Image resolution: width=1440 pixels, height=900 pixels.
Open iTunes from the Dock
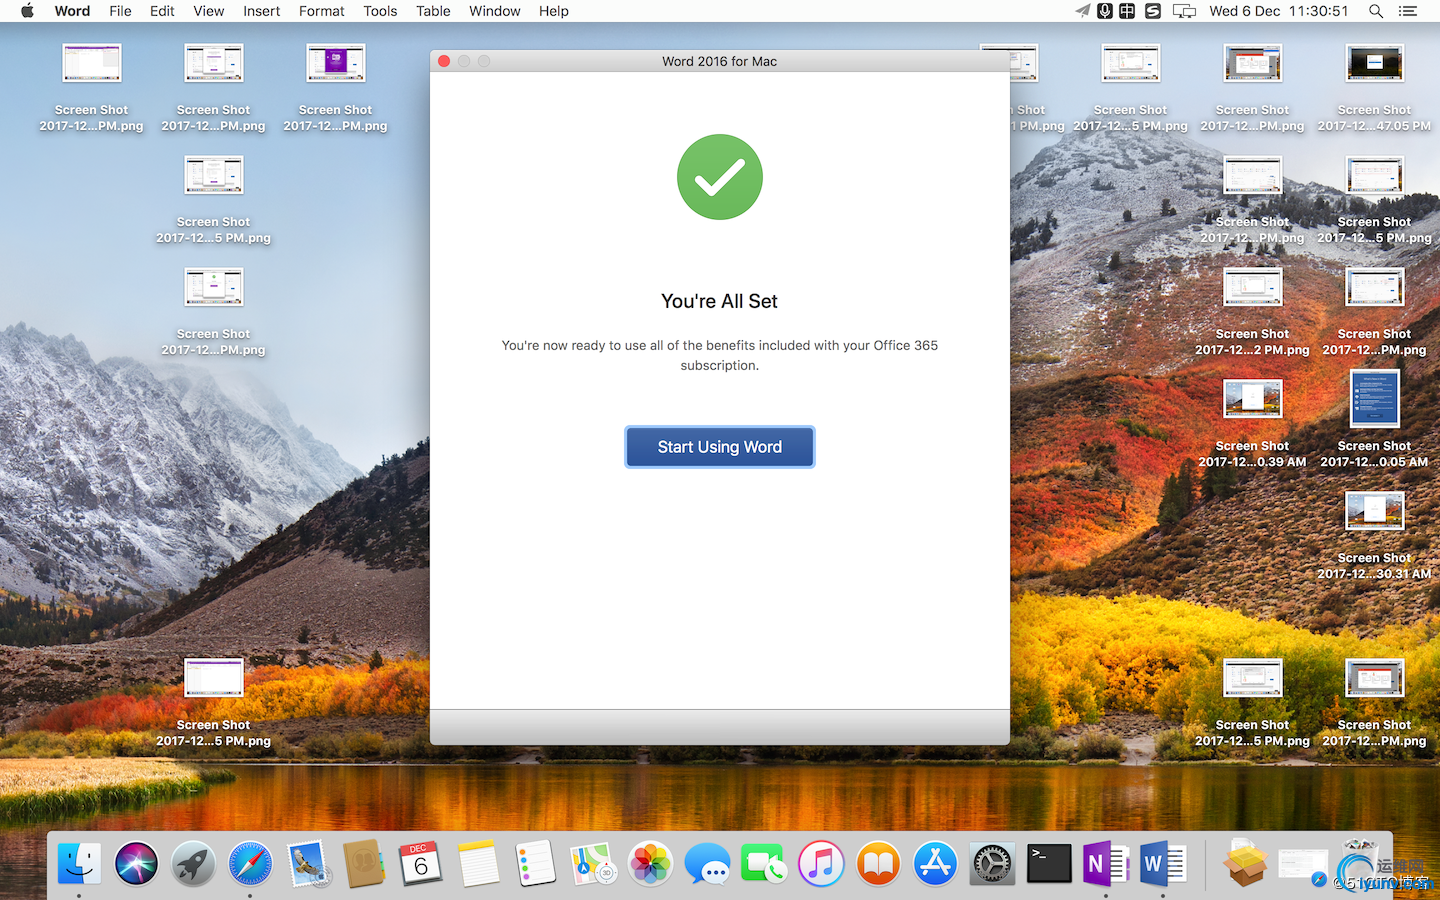coord(821,864)
